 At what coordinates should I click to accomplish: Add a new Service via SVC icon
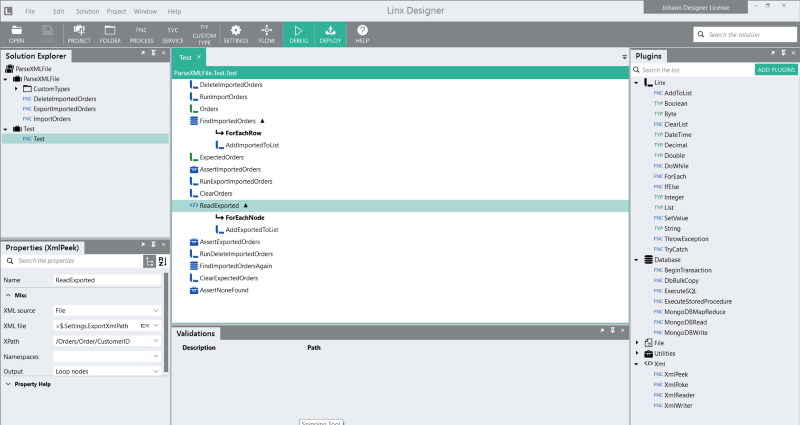[x=173, y=34]
